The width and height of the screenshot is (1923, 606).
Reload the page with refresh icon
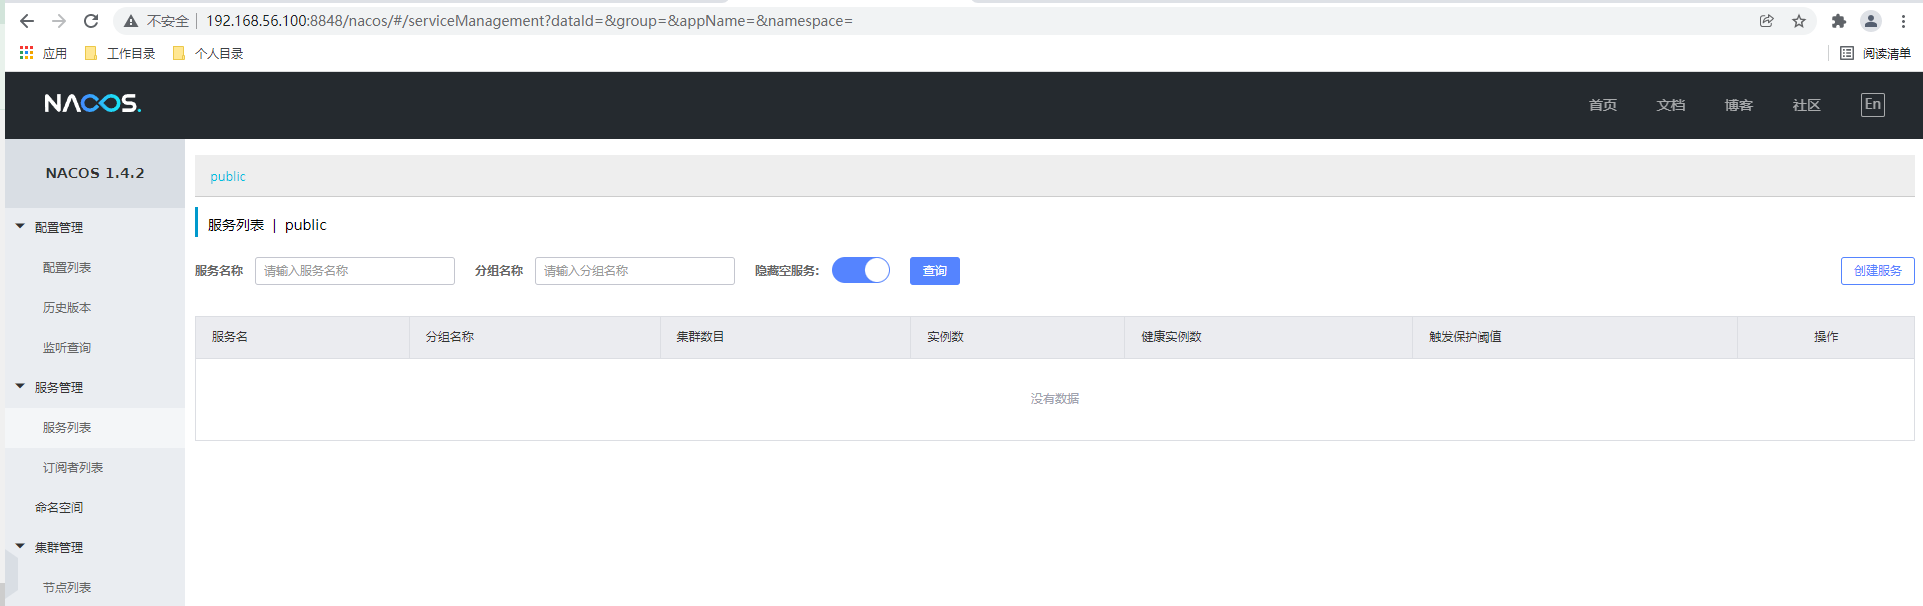tap(91, 21)
